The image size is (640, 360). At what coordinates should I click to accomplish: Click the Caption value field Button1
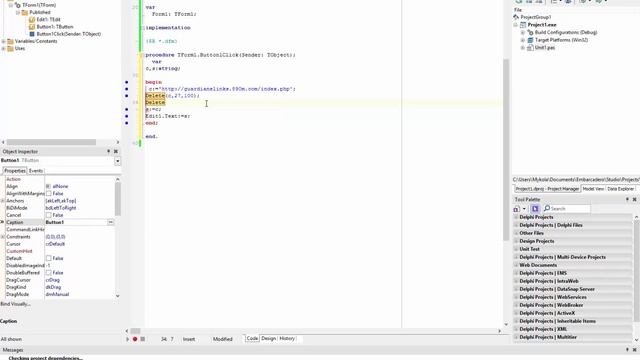point(76,222)
